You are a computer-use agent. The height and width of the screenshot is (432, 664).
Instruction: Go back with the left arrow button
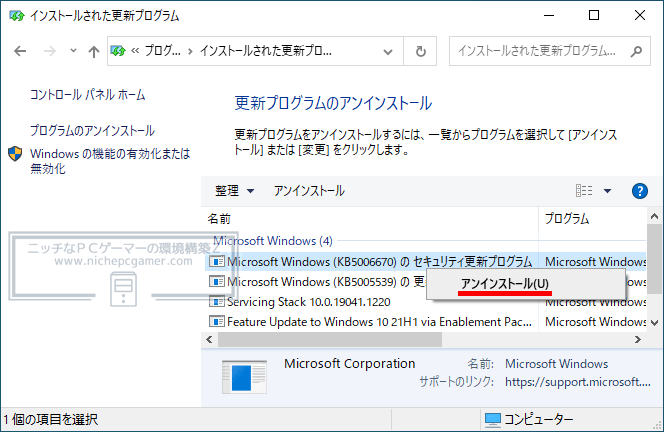click(x=20, y=51)
